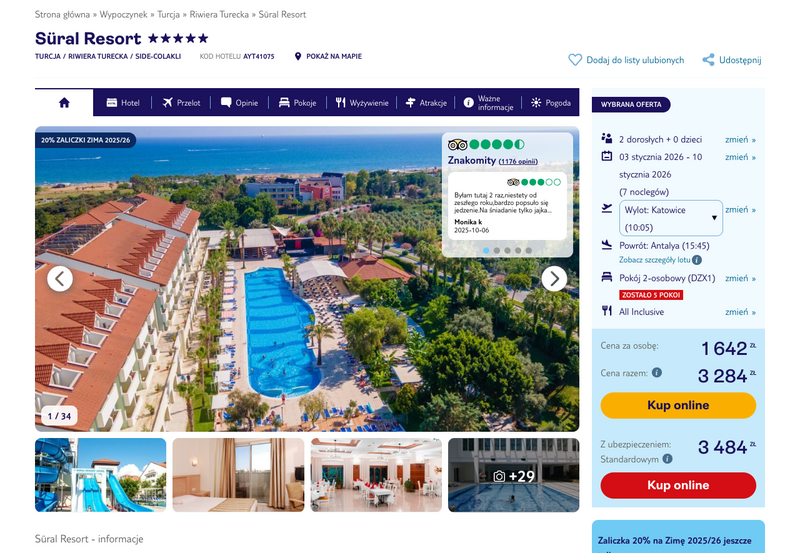Click info icon by Zobacz szczegóły lotu
The width and height of the screenshot is (800, 553).
pos(697,260)
